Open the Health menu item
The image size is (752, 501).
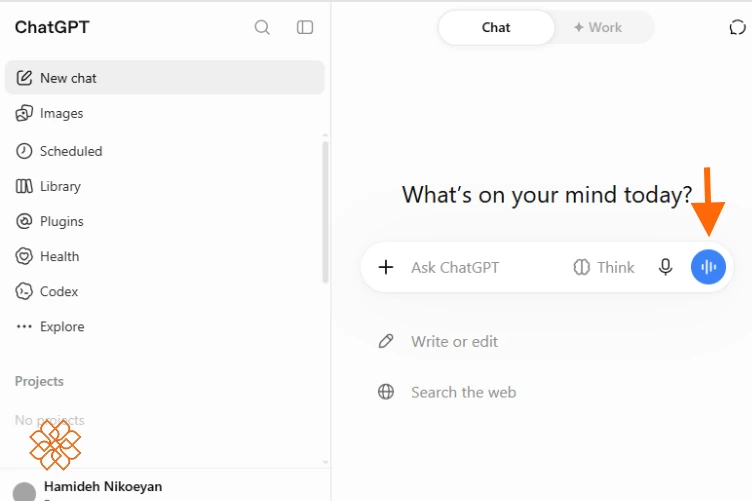[x=164, y=256]
